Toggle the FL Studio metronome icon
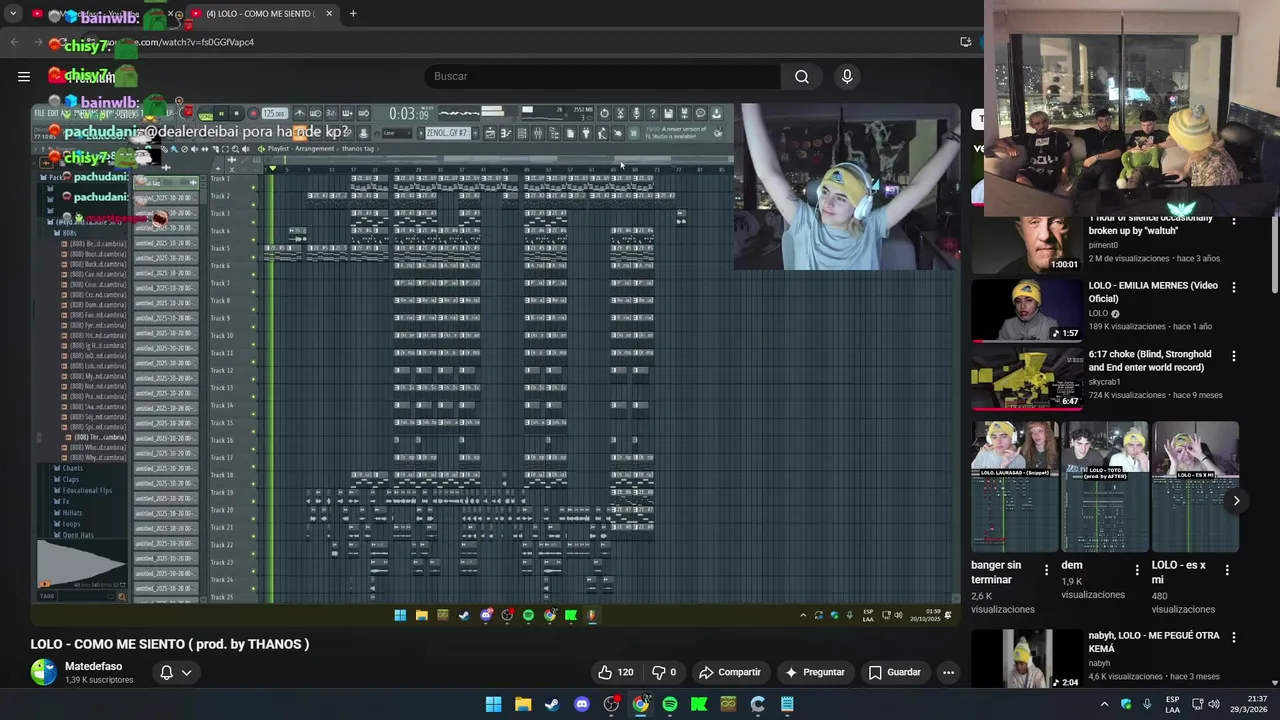The height and width of the screenshot is (720, 1280). pyautogui.click(x=300, y=113)
